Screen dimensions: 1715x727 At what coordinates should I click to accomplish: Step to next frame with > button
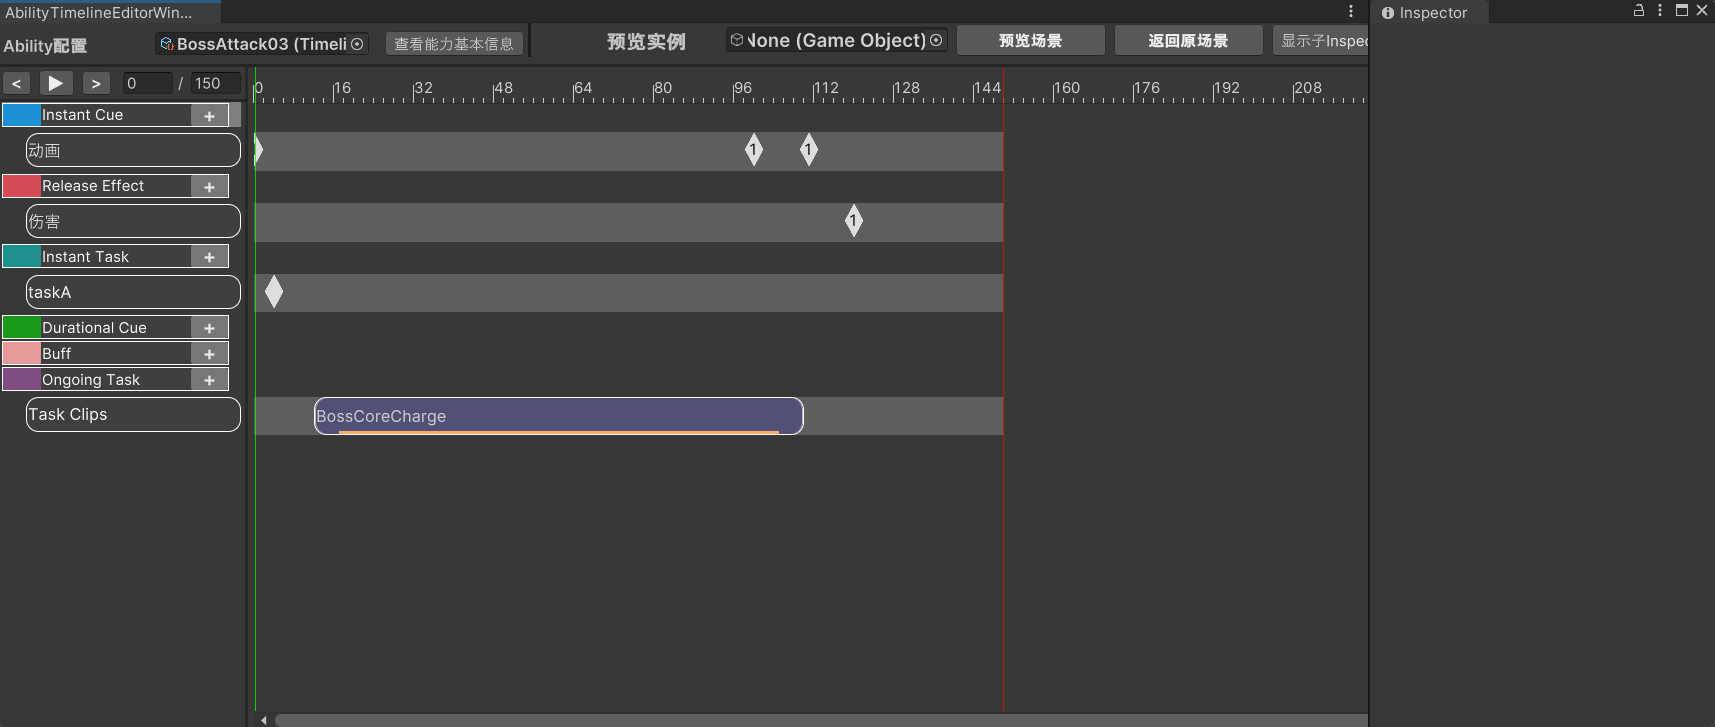click(96, 84)
